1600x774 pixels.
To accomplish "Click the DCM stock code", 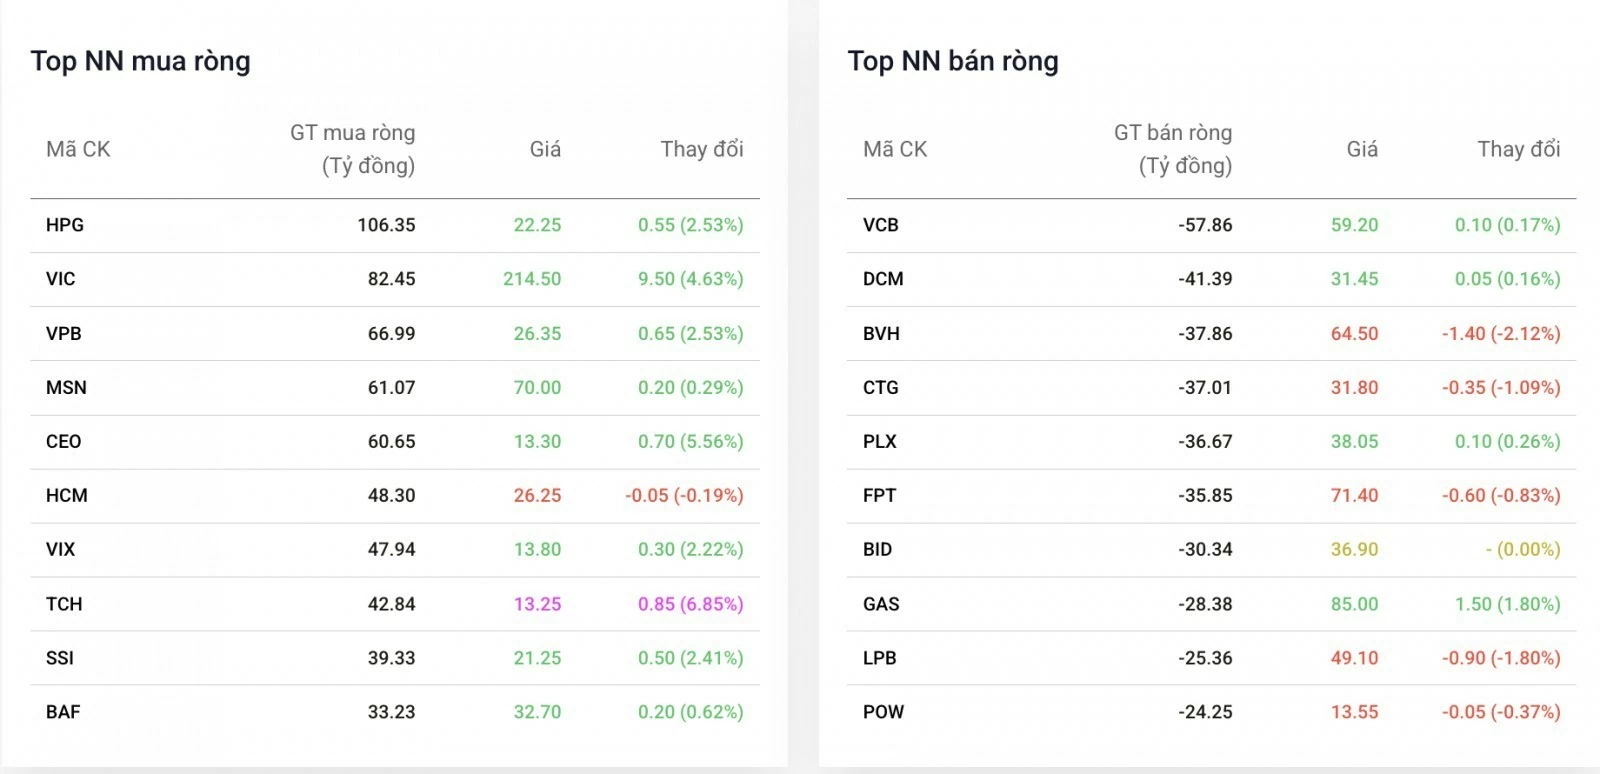I will pos(883,279).
